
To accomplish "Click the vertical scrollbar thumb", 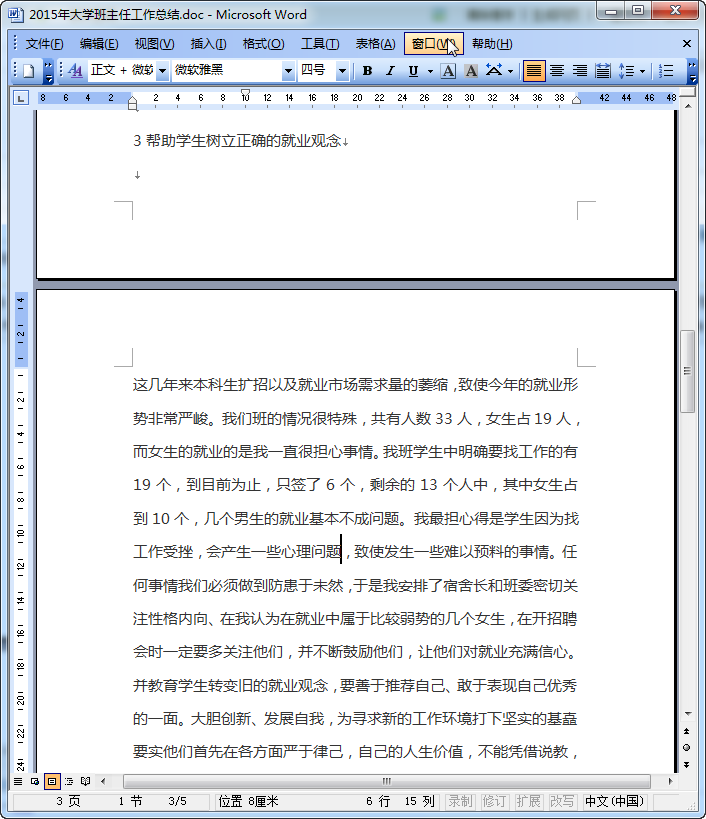I will click(687, 371).
